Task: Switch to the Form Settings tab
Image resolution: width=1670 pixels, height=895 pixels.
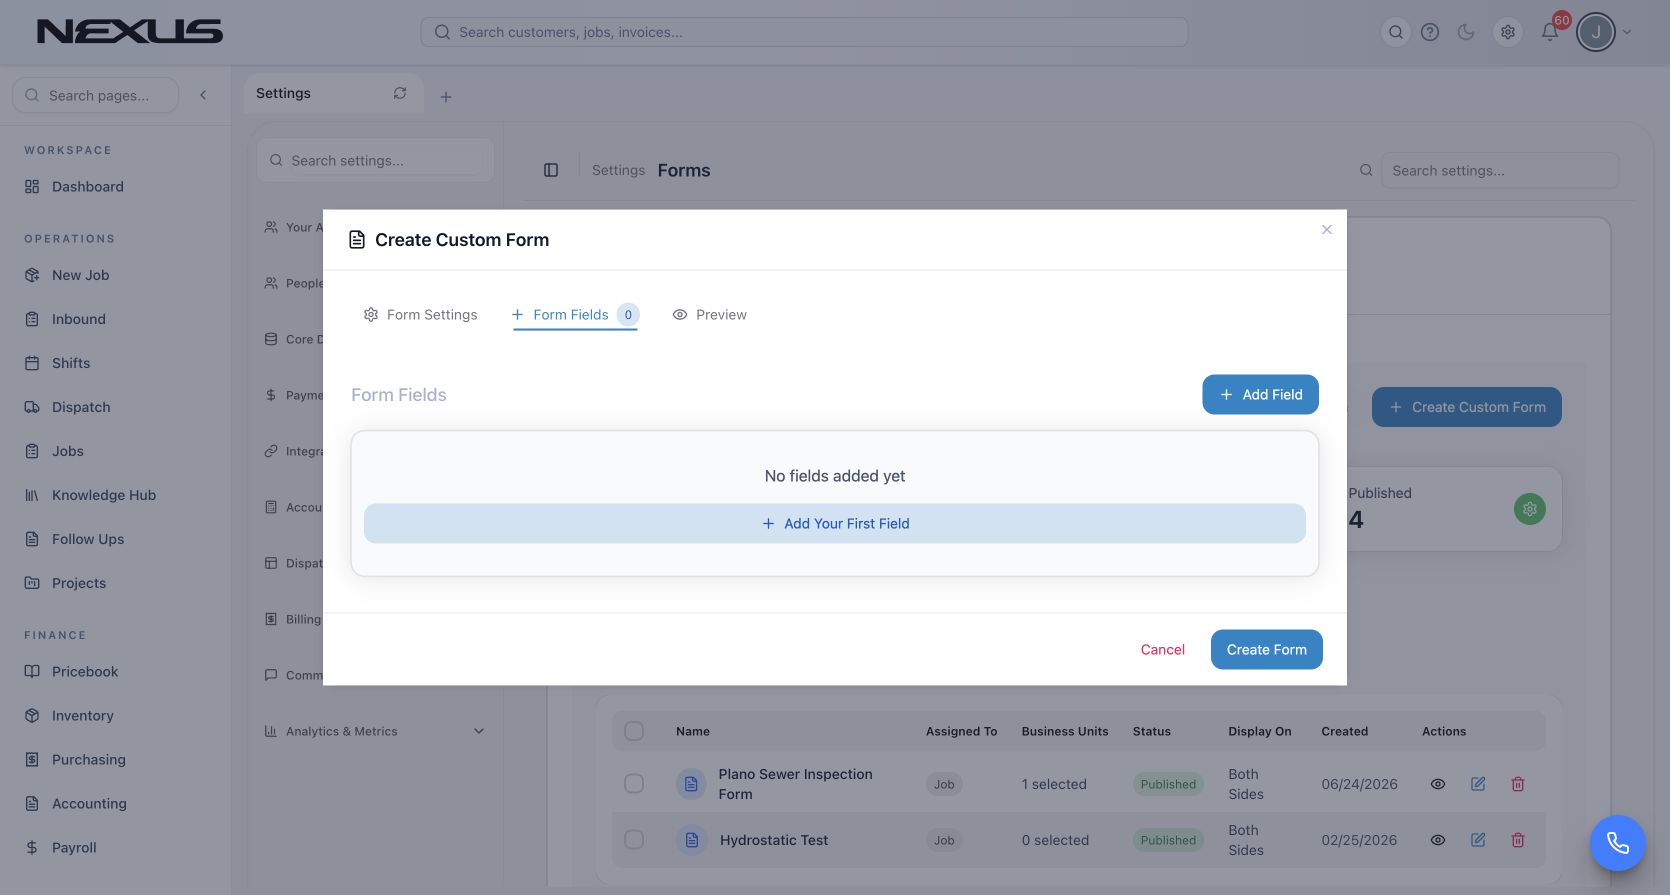Action: 420,315
